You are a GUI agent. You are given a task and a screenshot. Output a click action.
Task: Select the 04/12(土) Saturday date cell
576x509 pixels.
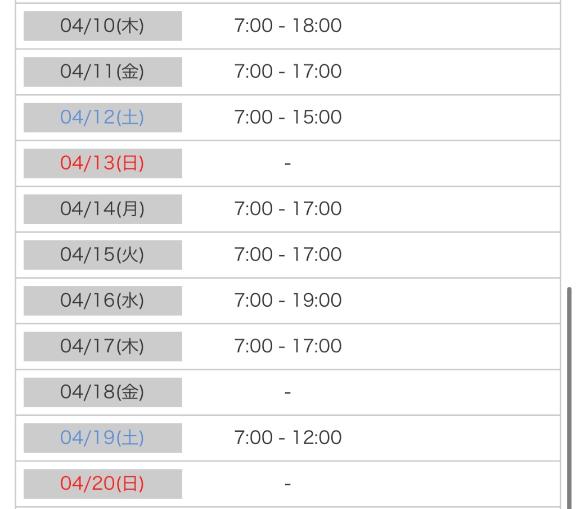pyautogui.click(x=103, y=118)
